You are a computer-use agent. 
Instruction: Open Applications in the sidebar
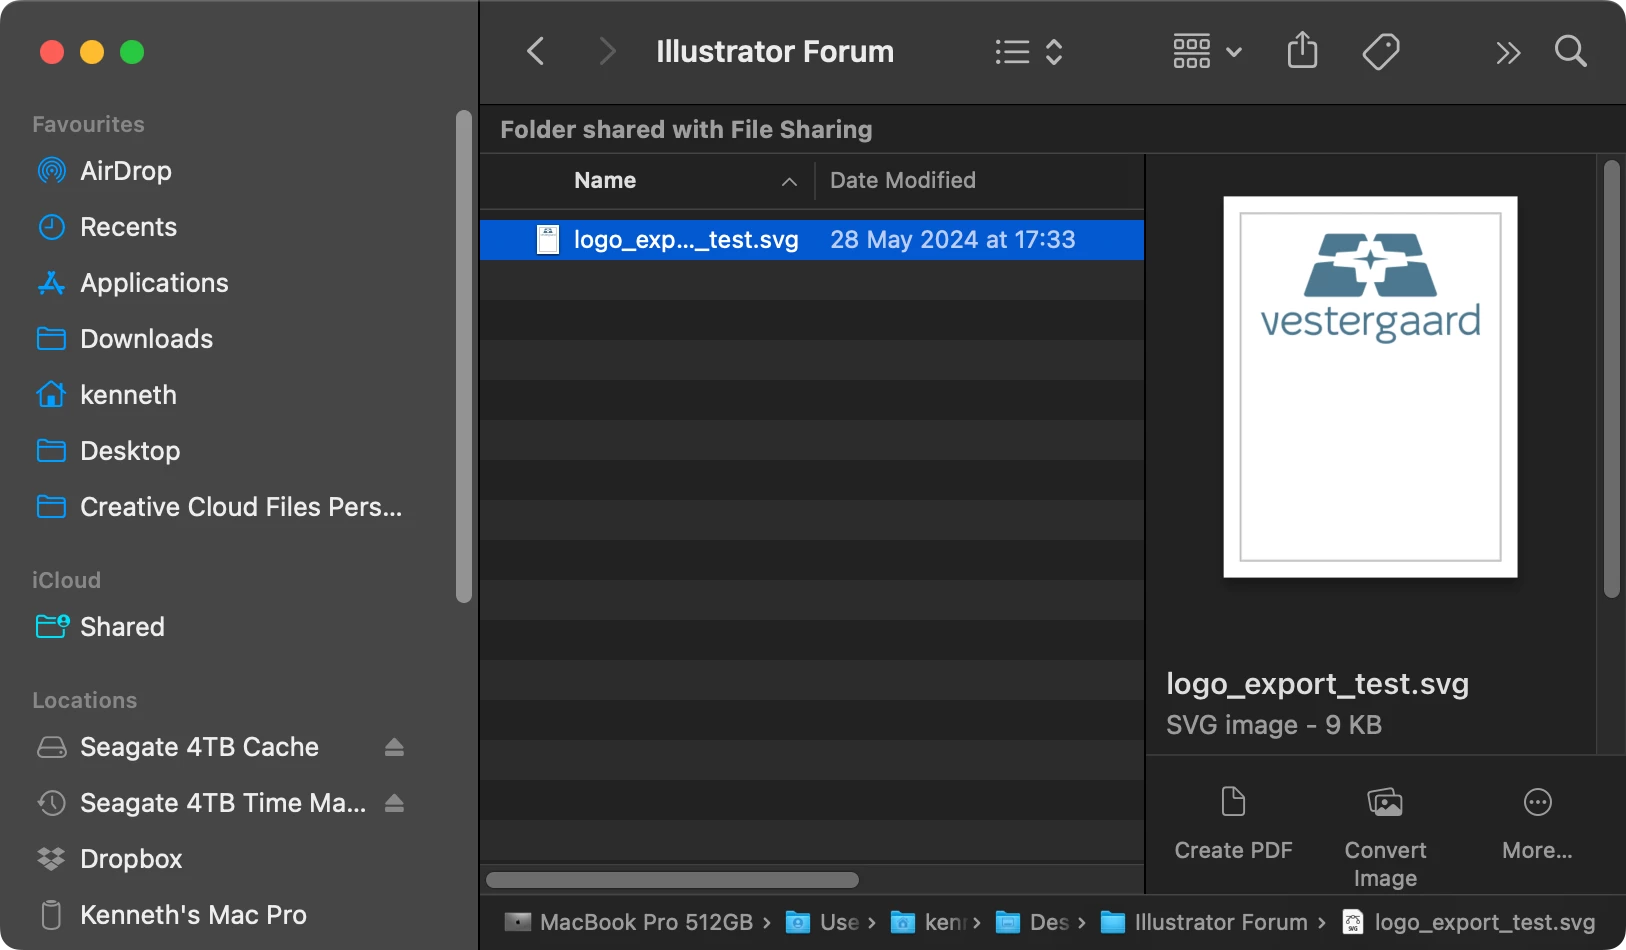pos(133,283)
